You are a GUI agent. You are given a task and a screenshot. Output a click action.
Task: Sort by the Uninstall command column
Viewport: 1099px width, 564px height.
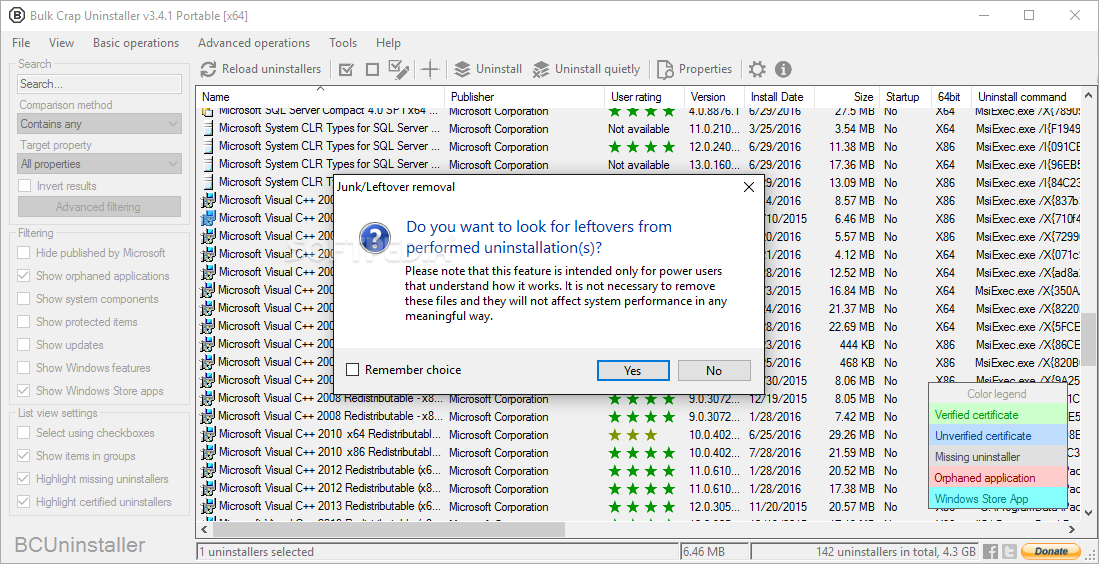pos(1026,97)
